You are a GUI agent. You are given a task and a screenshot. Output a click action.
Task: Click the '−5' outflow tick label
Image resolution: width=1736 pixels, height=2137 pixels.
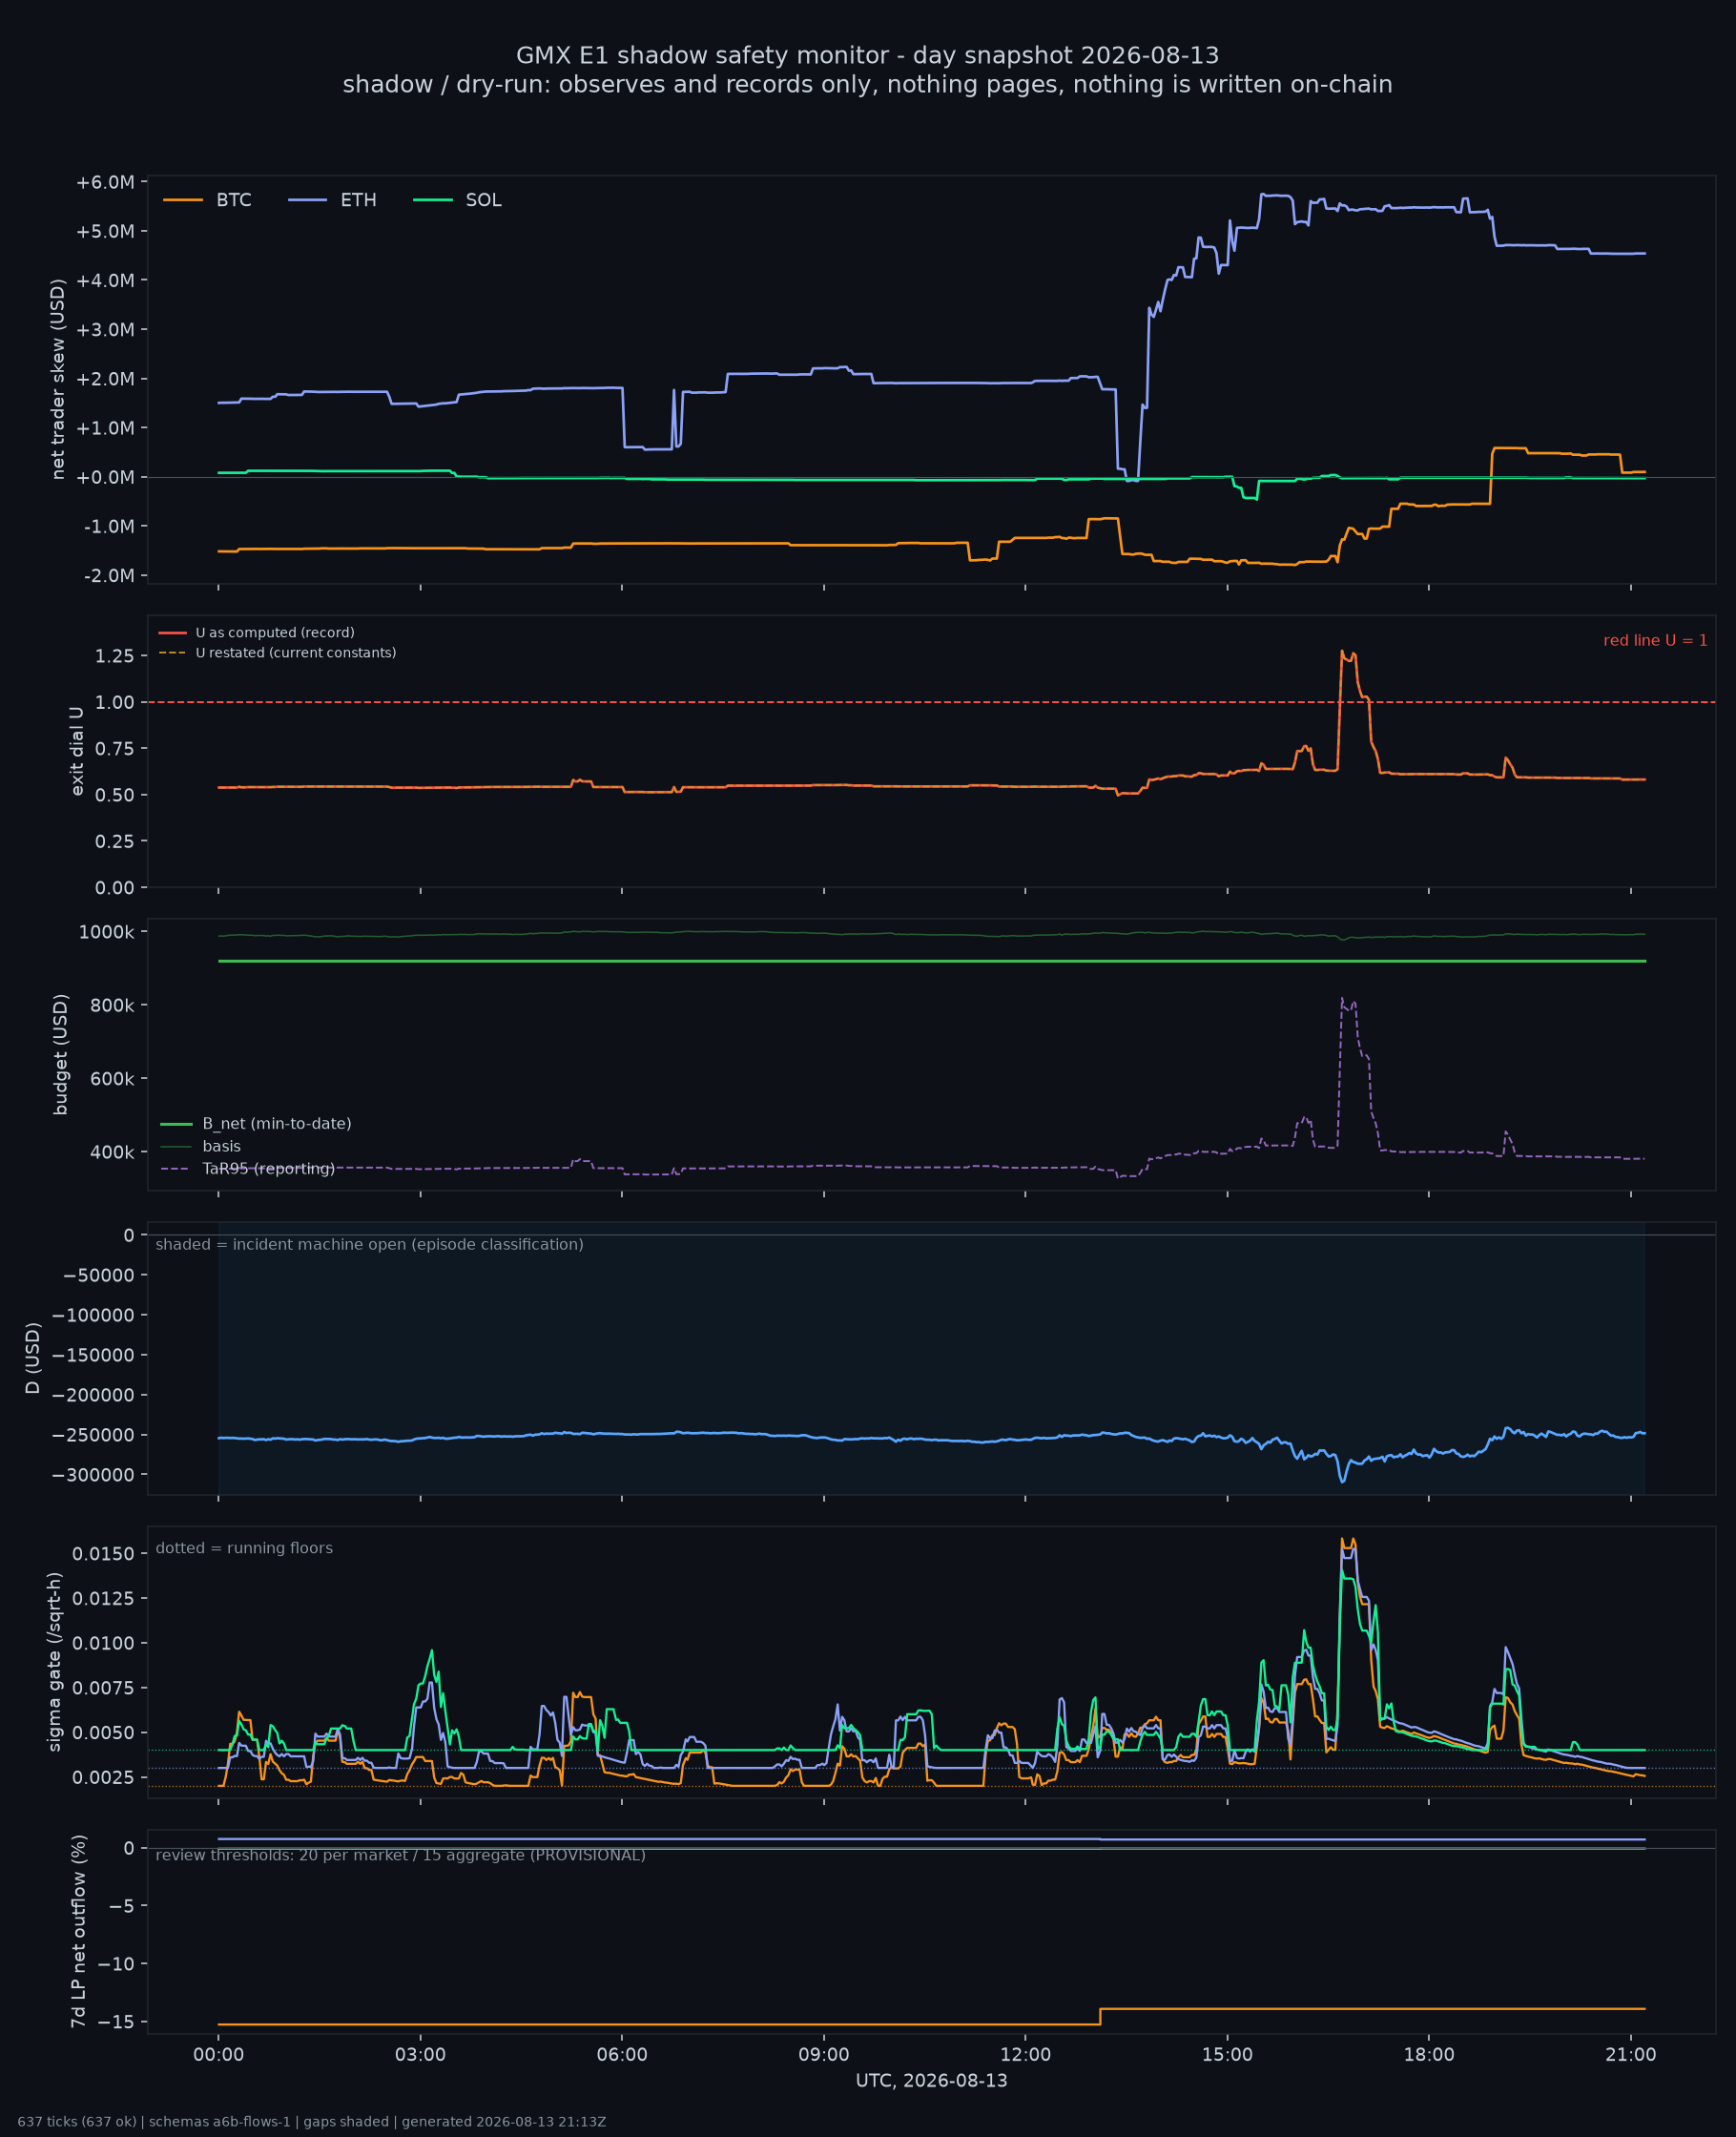pyautogui.click(x=122, y=1906)
